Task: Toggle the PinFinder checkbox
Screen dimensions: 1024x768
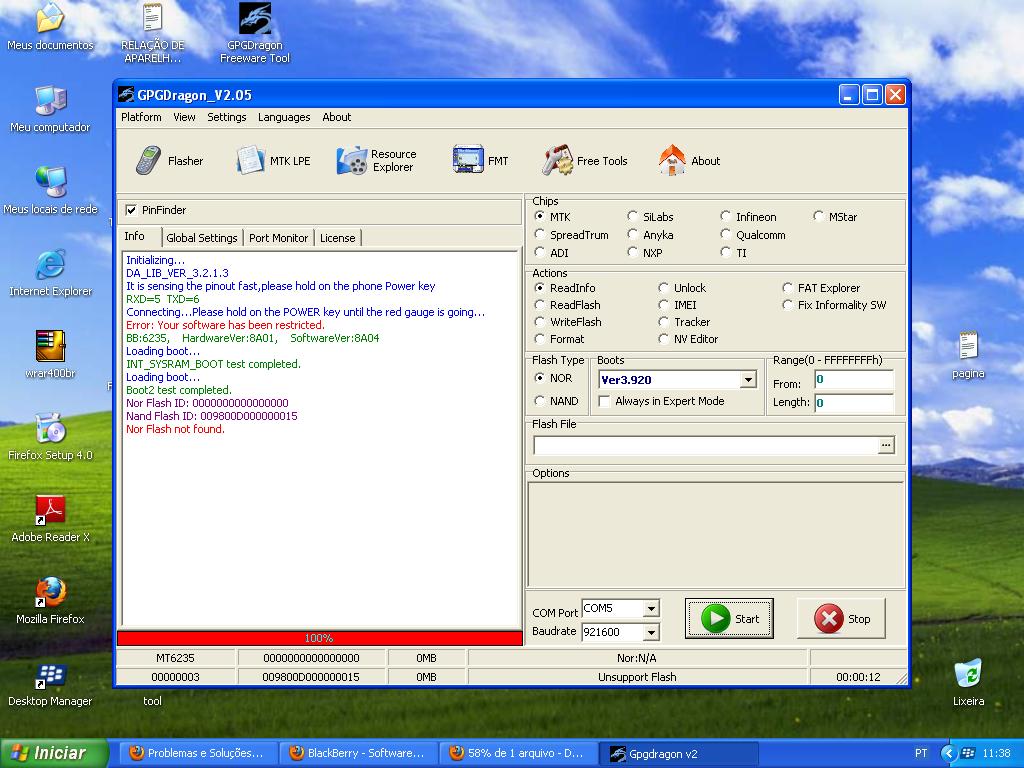Action: pyautogui.click(x=131, y=210)
